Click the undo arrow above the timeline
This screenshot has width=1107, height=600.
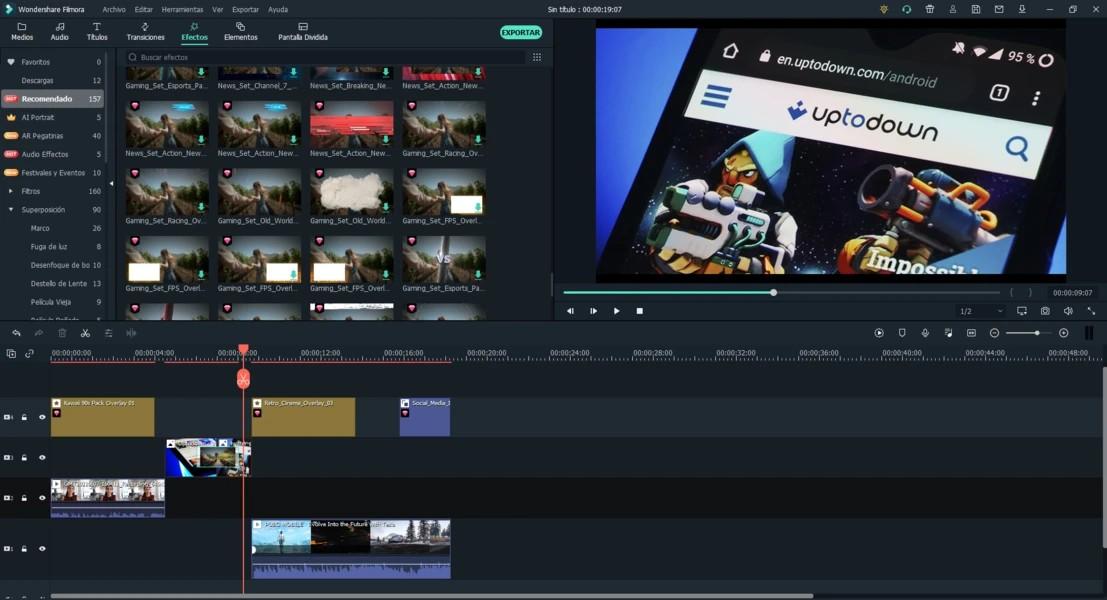pos(16,333)
